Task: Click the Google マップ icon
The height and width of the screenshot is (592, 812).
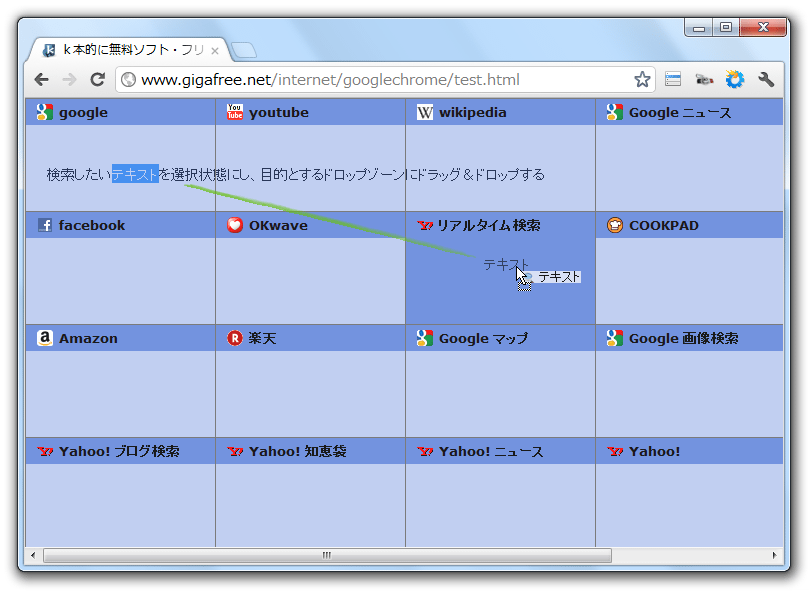Action: pyautogui.click(x=425, y=338)
